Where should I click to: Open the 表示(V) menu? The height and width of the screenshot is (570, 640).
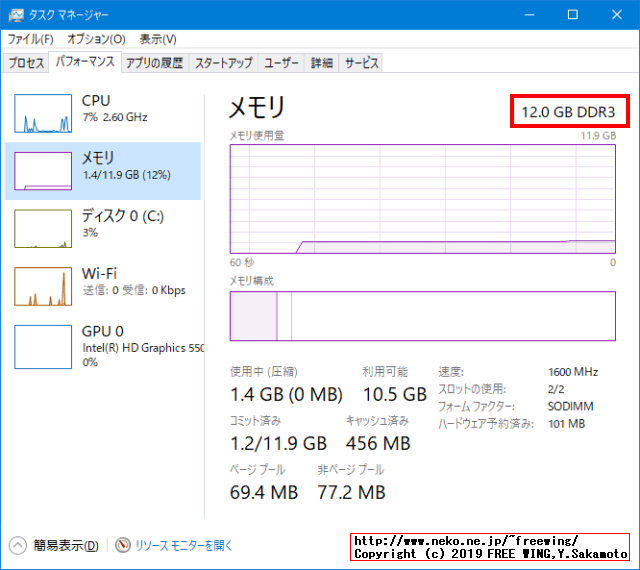(158, 39)
